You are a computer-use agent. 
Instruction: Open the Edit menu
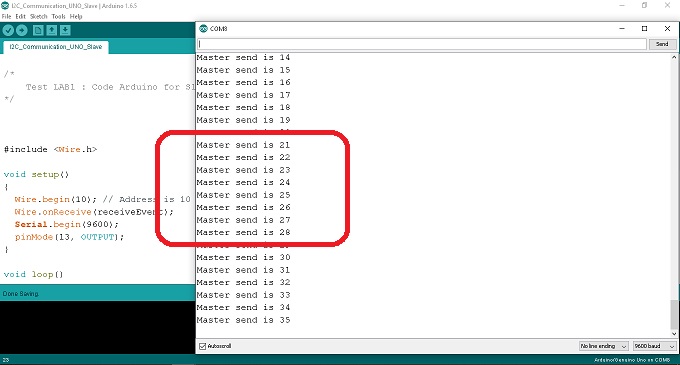coord(20,16)
